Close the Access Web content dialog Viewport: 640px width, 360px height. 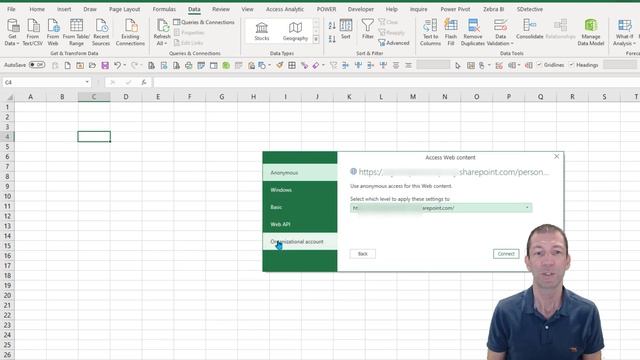[x=556, y=157]
